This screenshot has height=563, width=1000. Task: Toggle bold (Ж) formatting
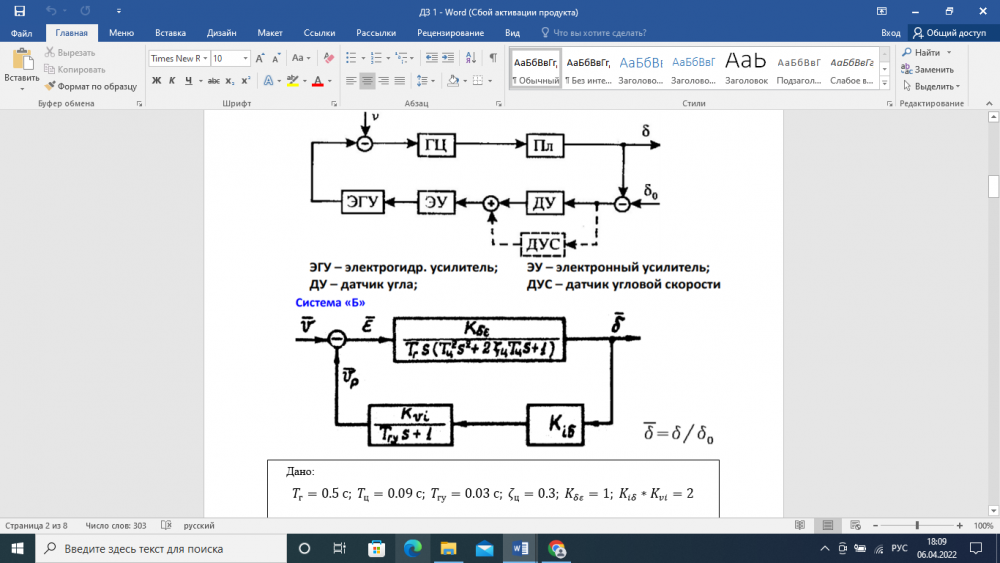click(157, 81)
